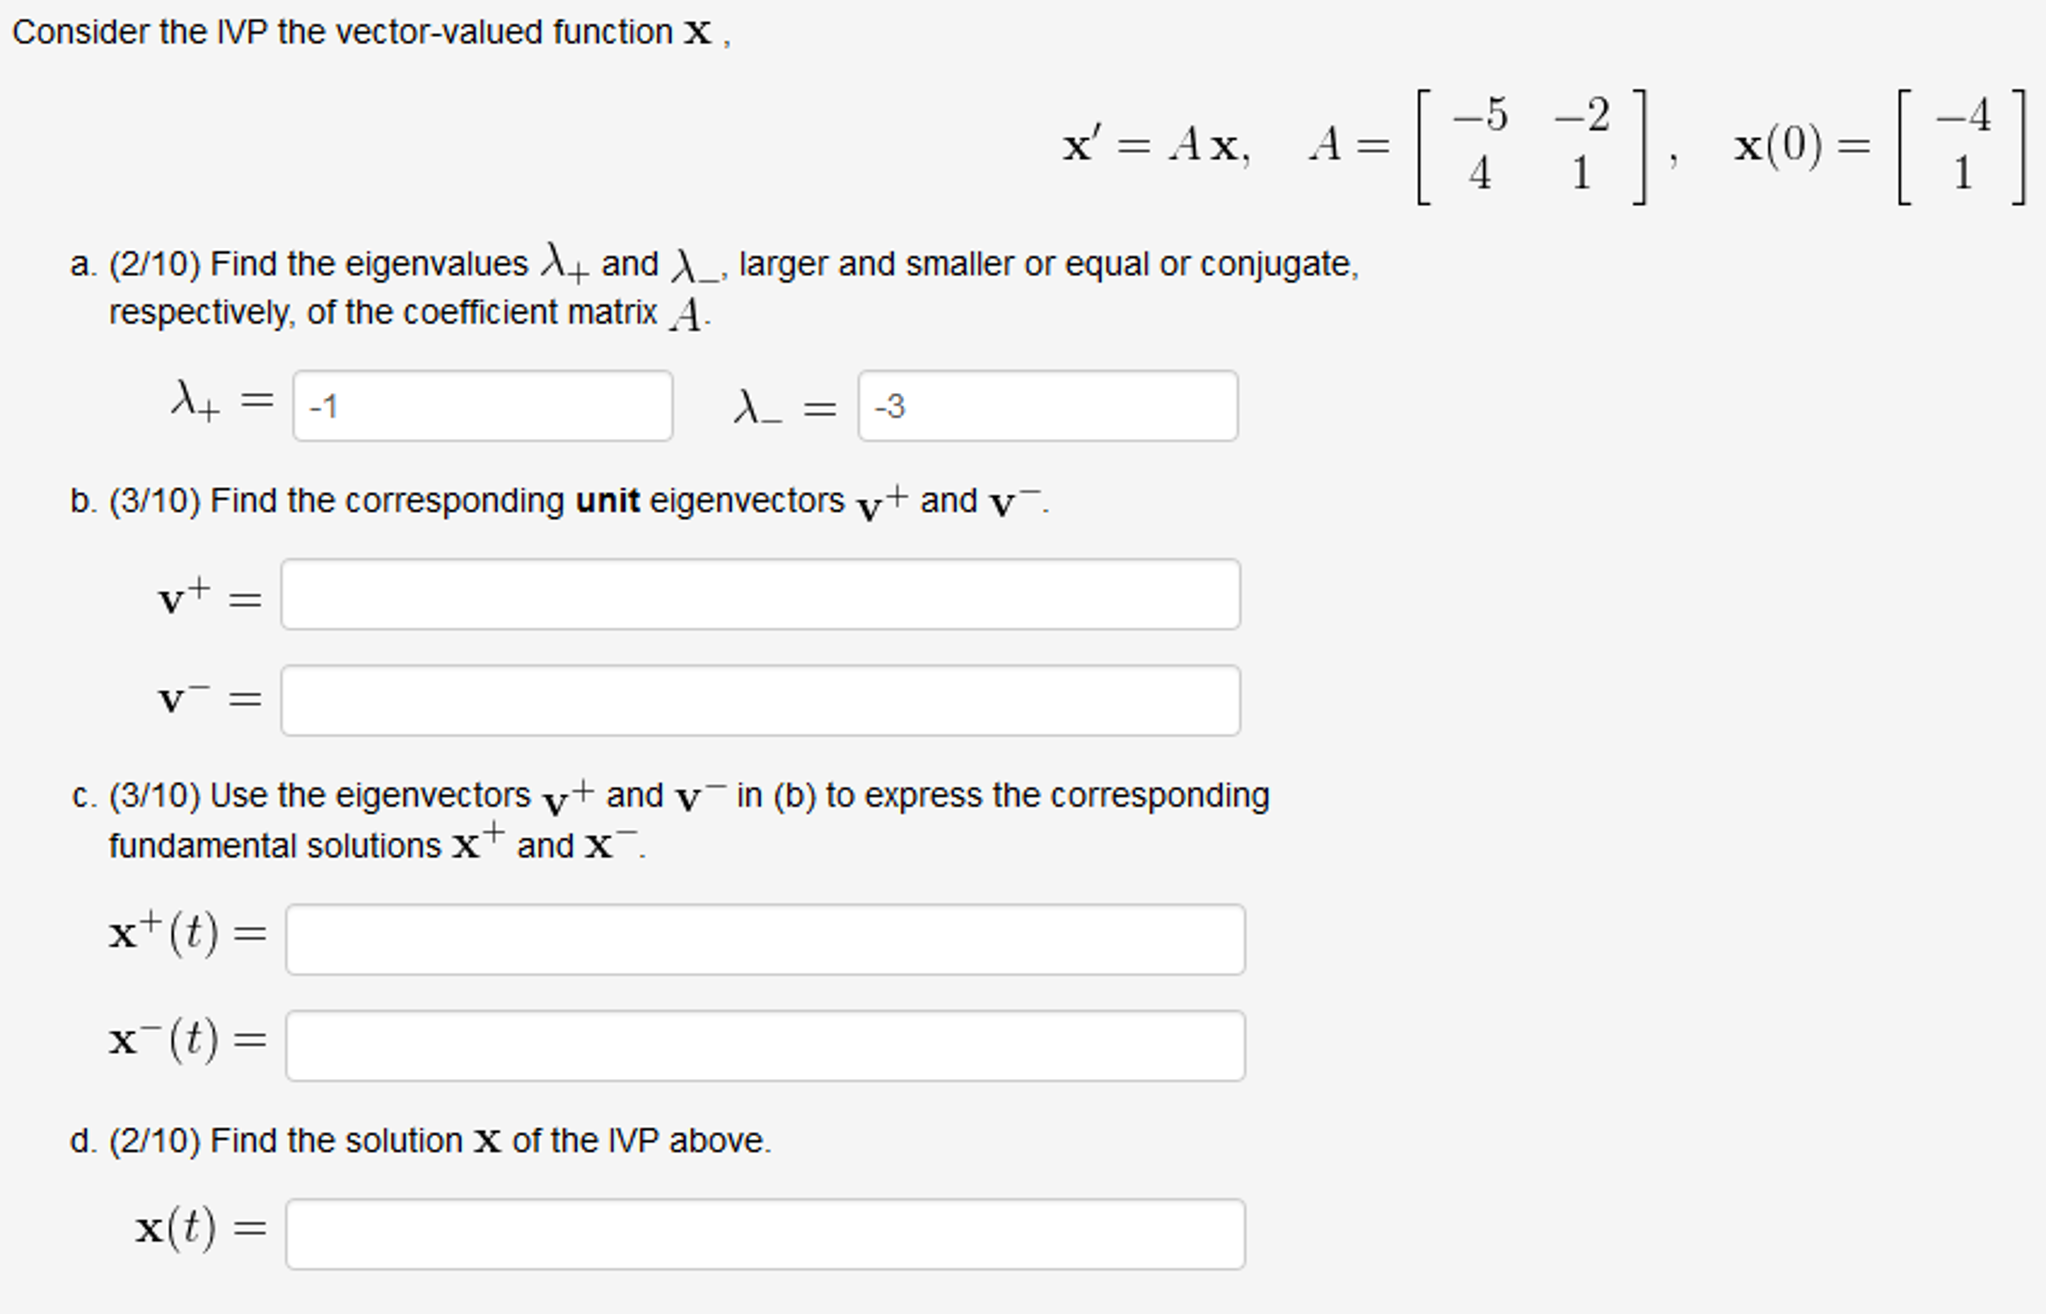Click the λ- eigenvalue input containing -3

(1045, 405)
